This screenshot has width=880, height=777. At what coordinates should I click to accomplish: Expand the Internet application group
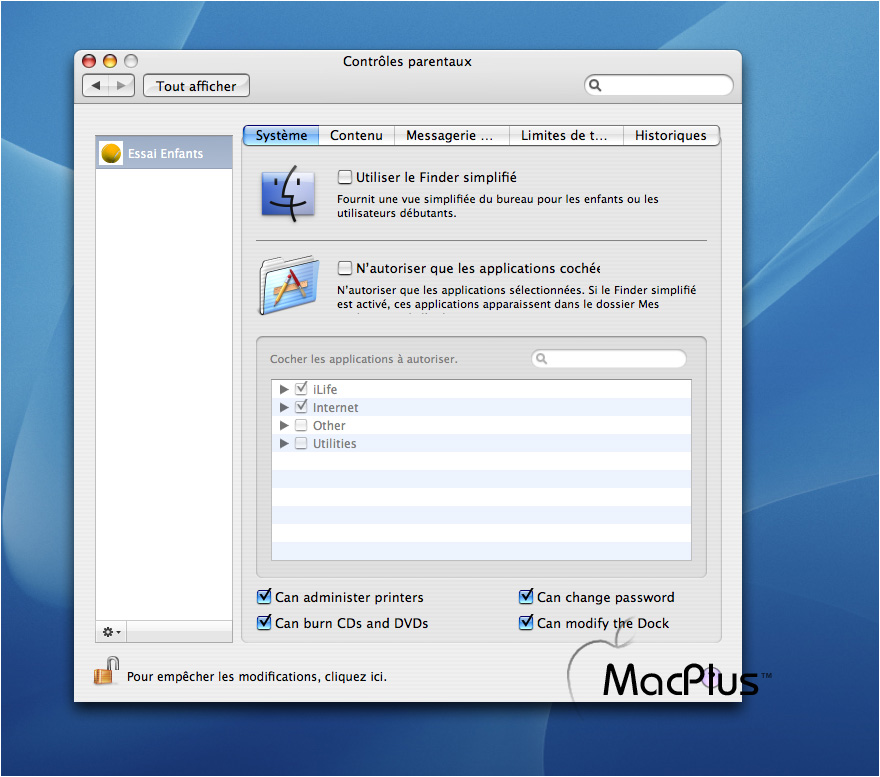pyautogui.click(x=285, y=407)
